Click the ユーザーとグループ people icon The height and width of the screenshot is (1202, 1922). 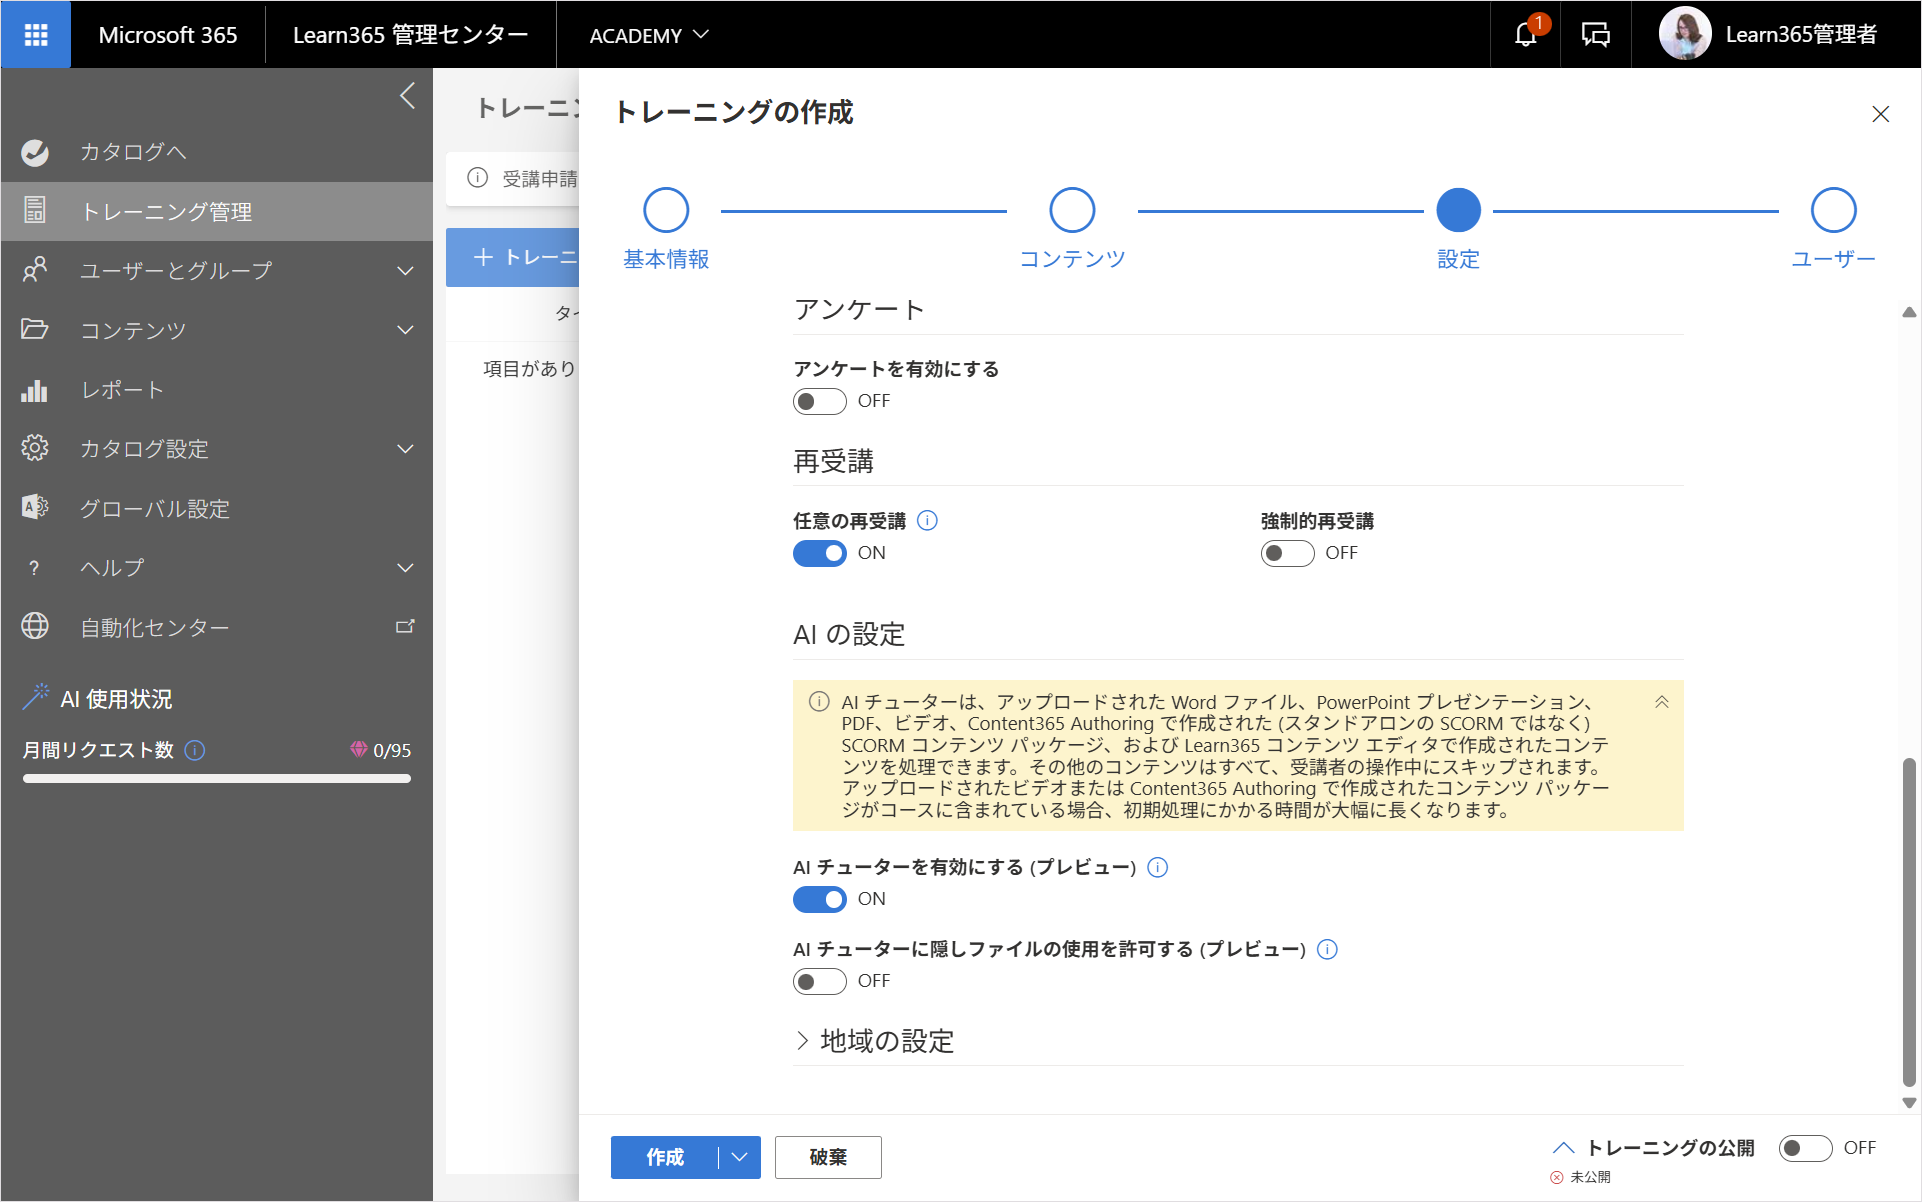click(35, 270)
